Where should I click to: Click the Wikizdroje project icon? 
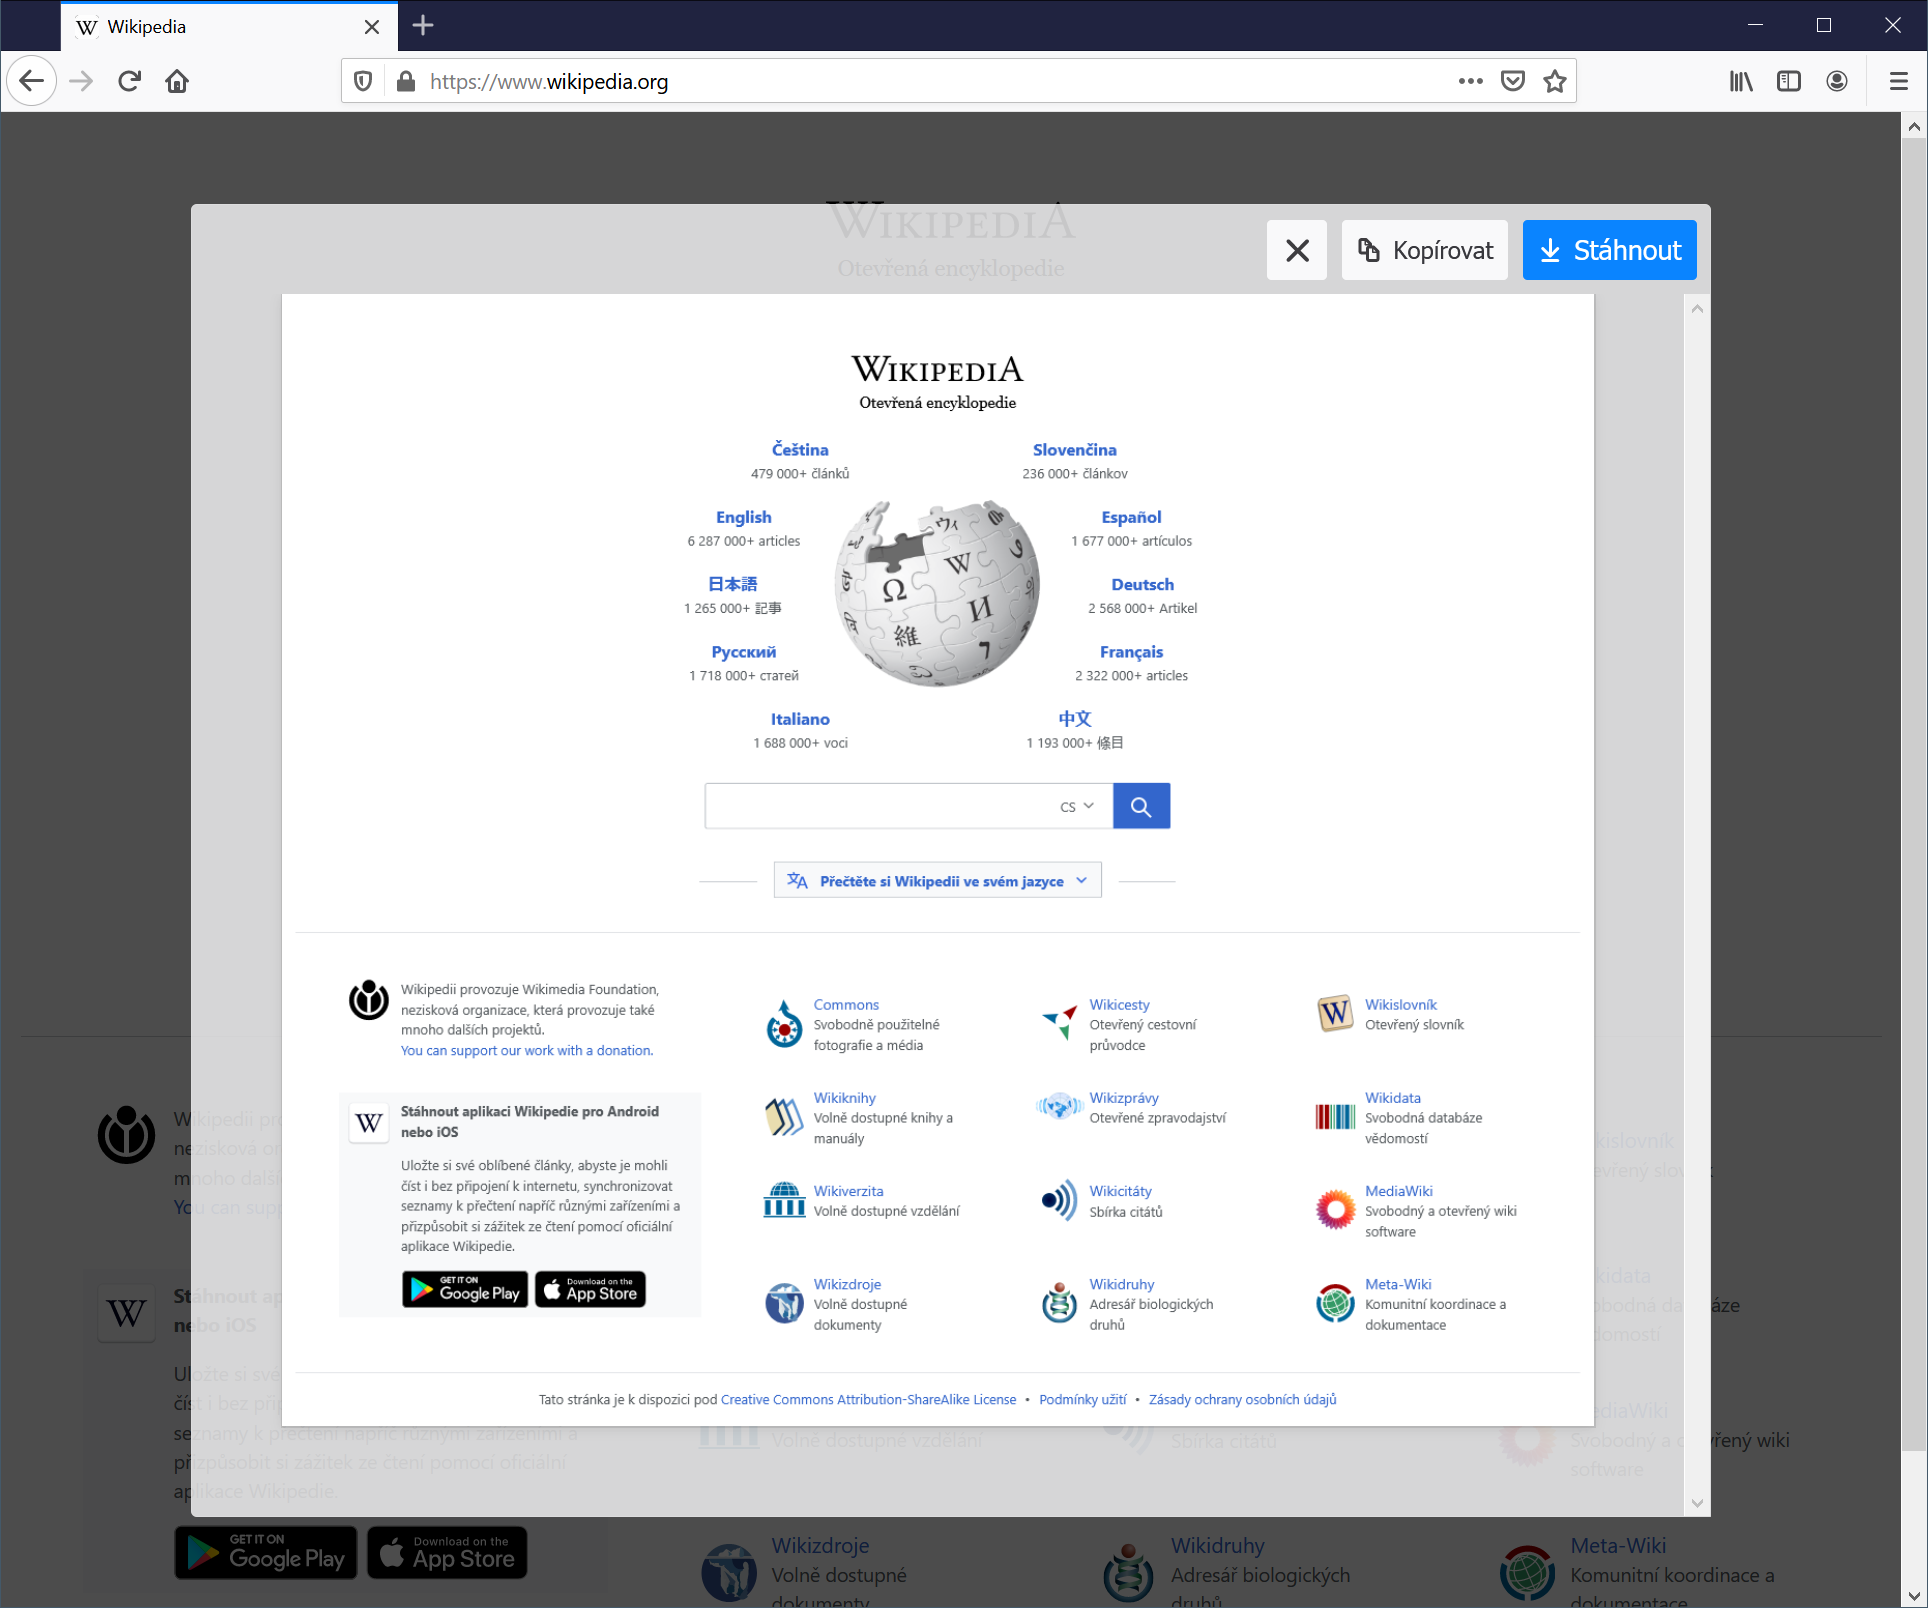784,1302
